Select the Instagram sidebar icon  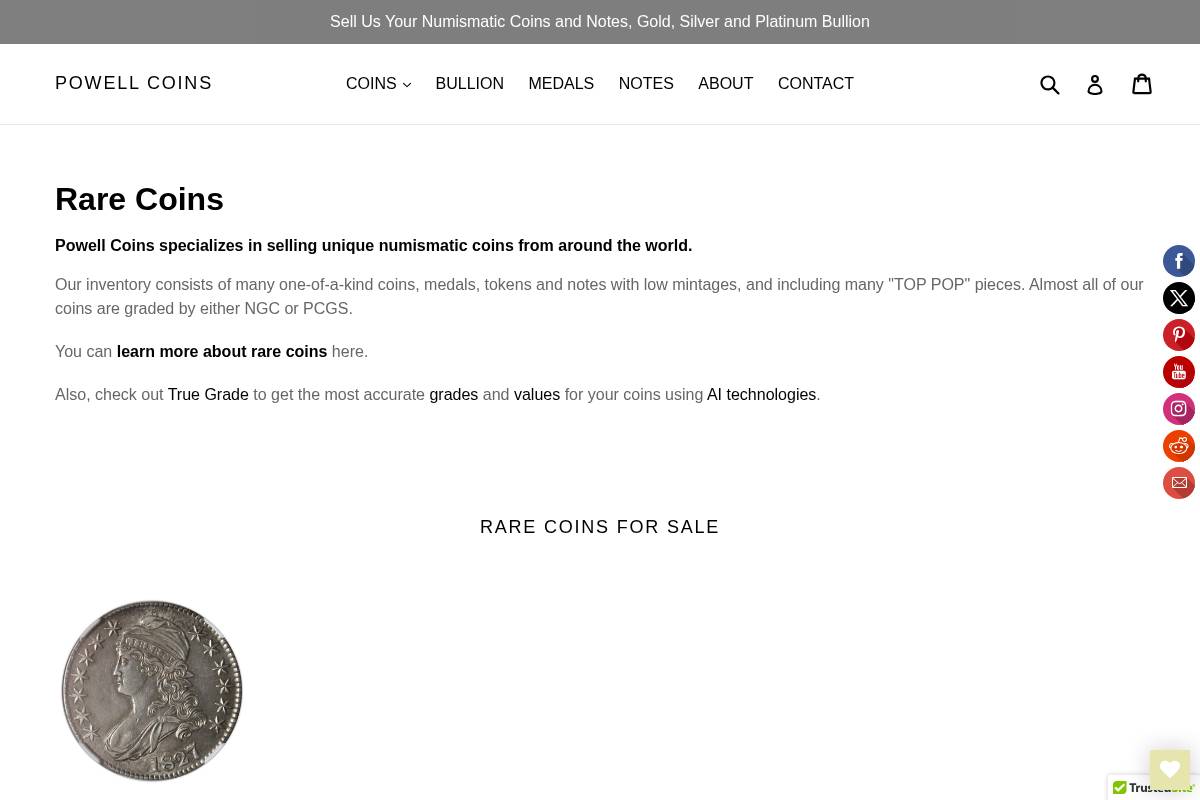click(1179, 409)
